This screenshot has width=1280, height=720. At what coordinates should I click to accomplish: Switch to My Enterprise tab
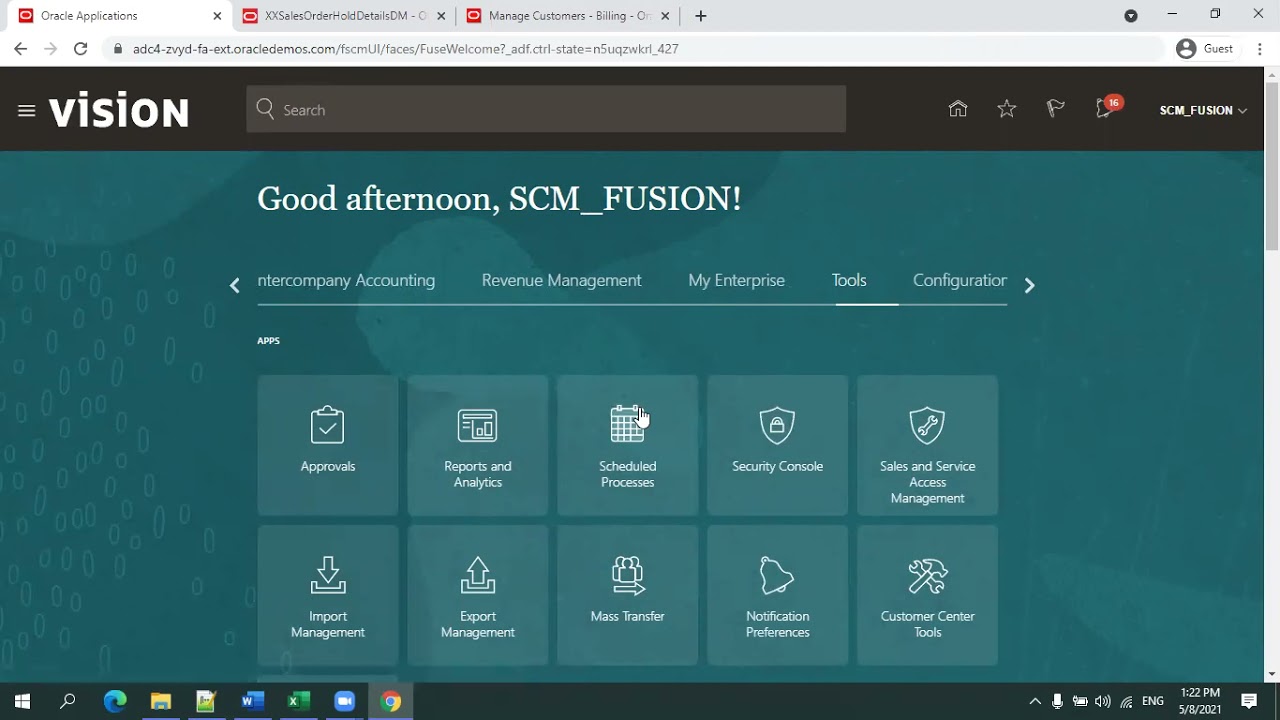coord(737,281)
